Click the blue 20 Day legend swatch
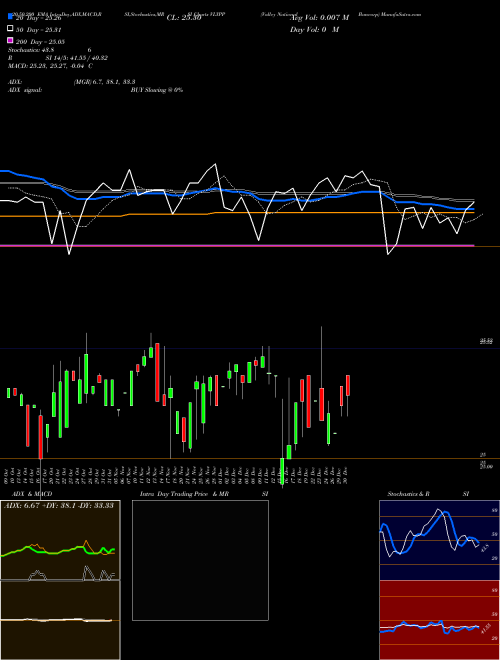Screen dimensions: 500x660 click(x=10, y=17)
